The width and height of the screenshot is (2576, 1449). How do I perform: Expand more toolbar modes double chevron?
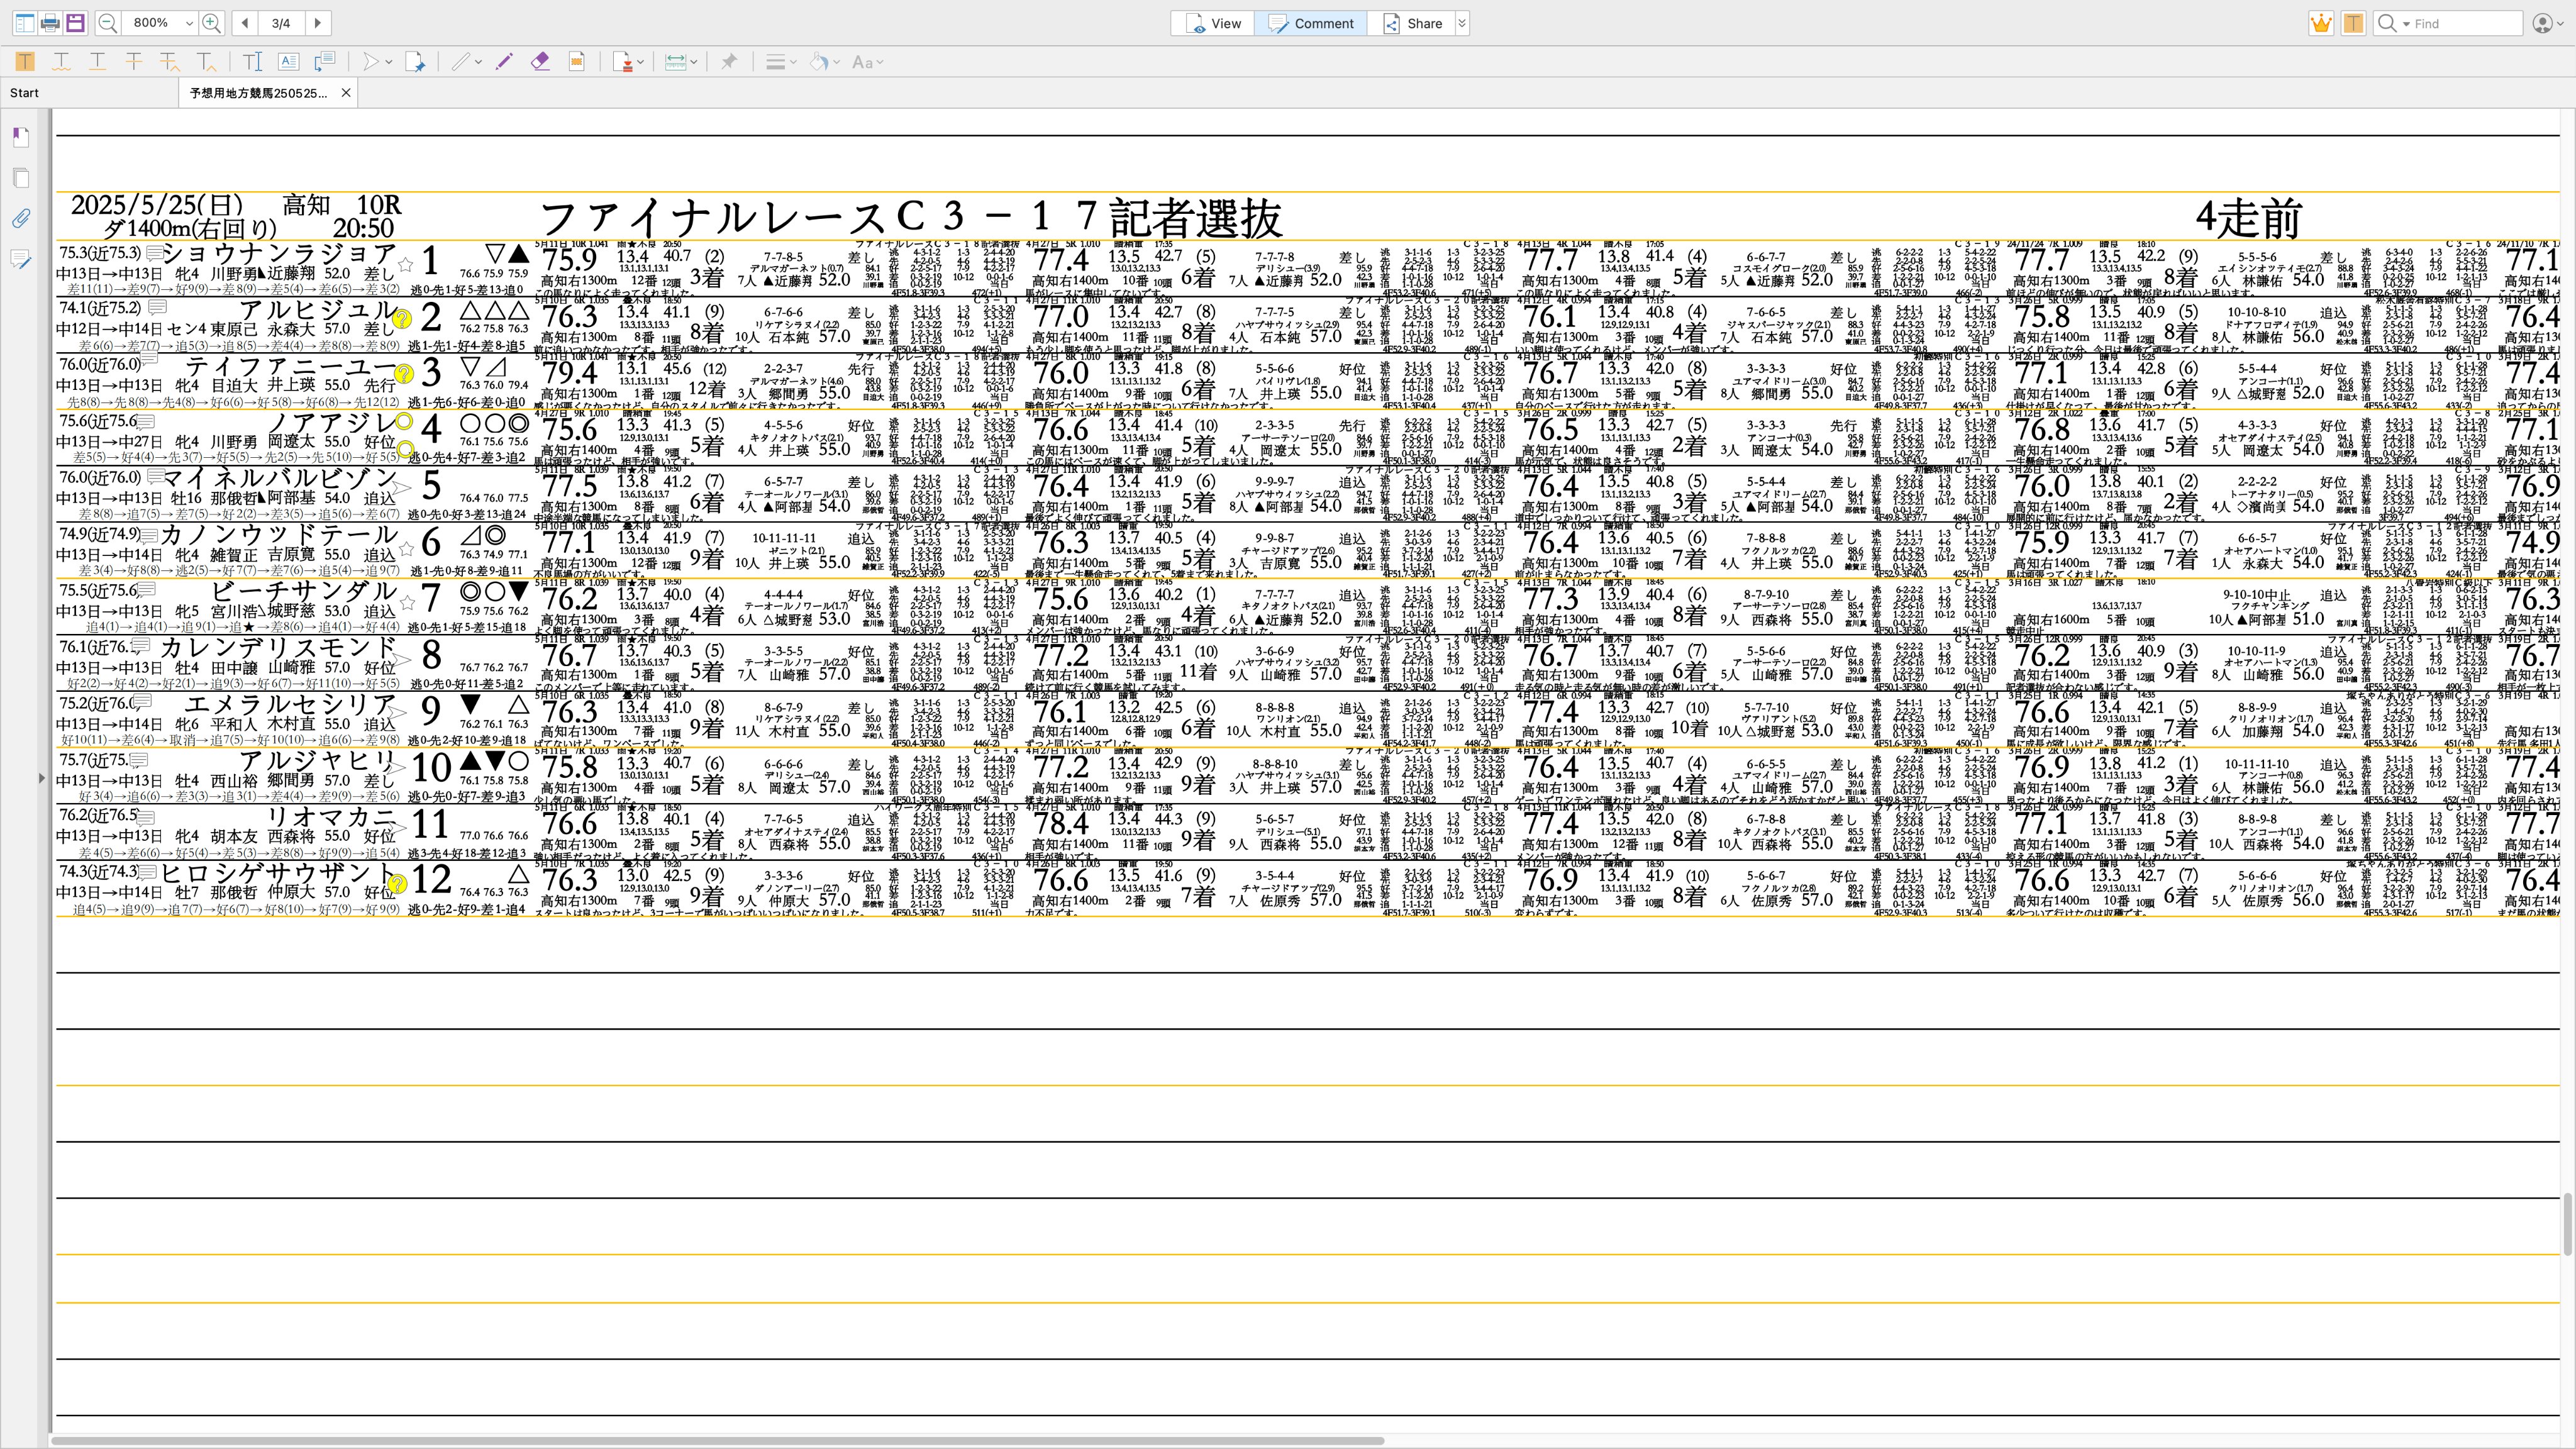[1461, 23]
